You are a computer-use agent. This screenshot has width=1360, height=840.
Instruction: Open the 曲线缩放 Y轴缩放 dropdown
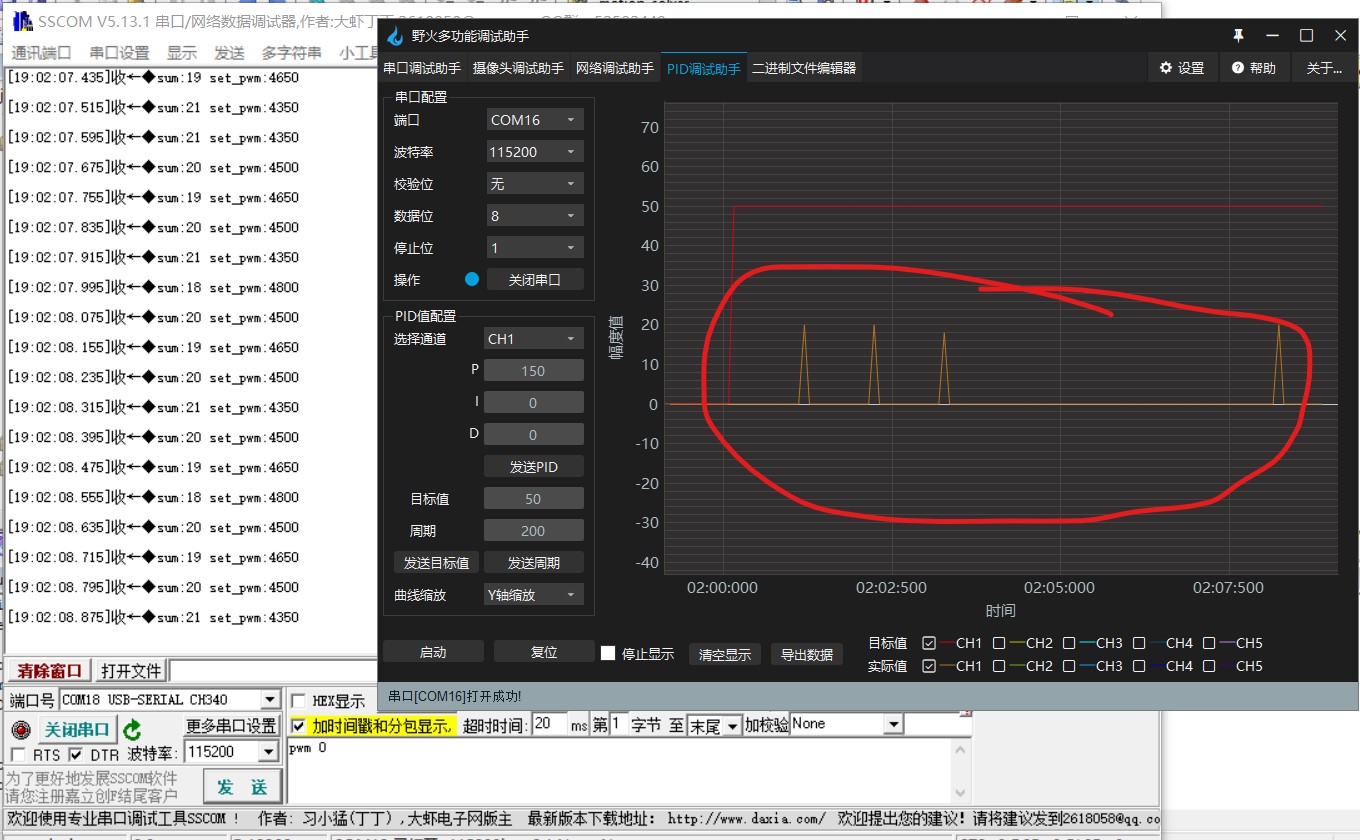click(x=533, y=594)
